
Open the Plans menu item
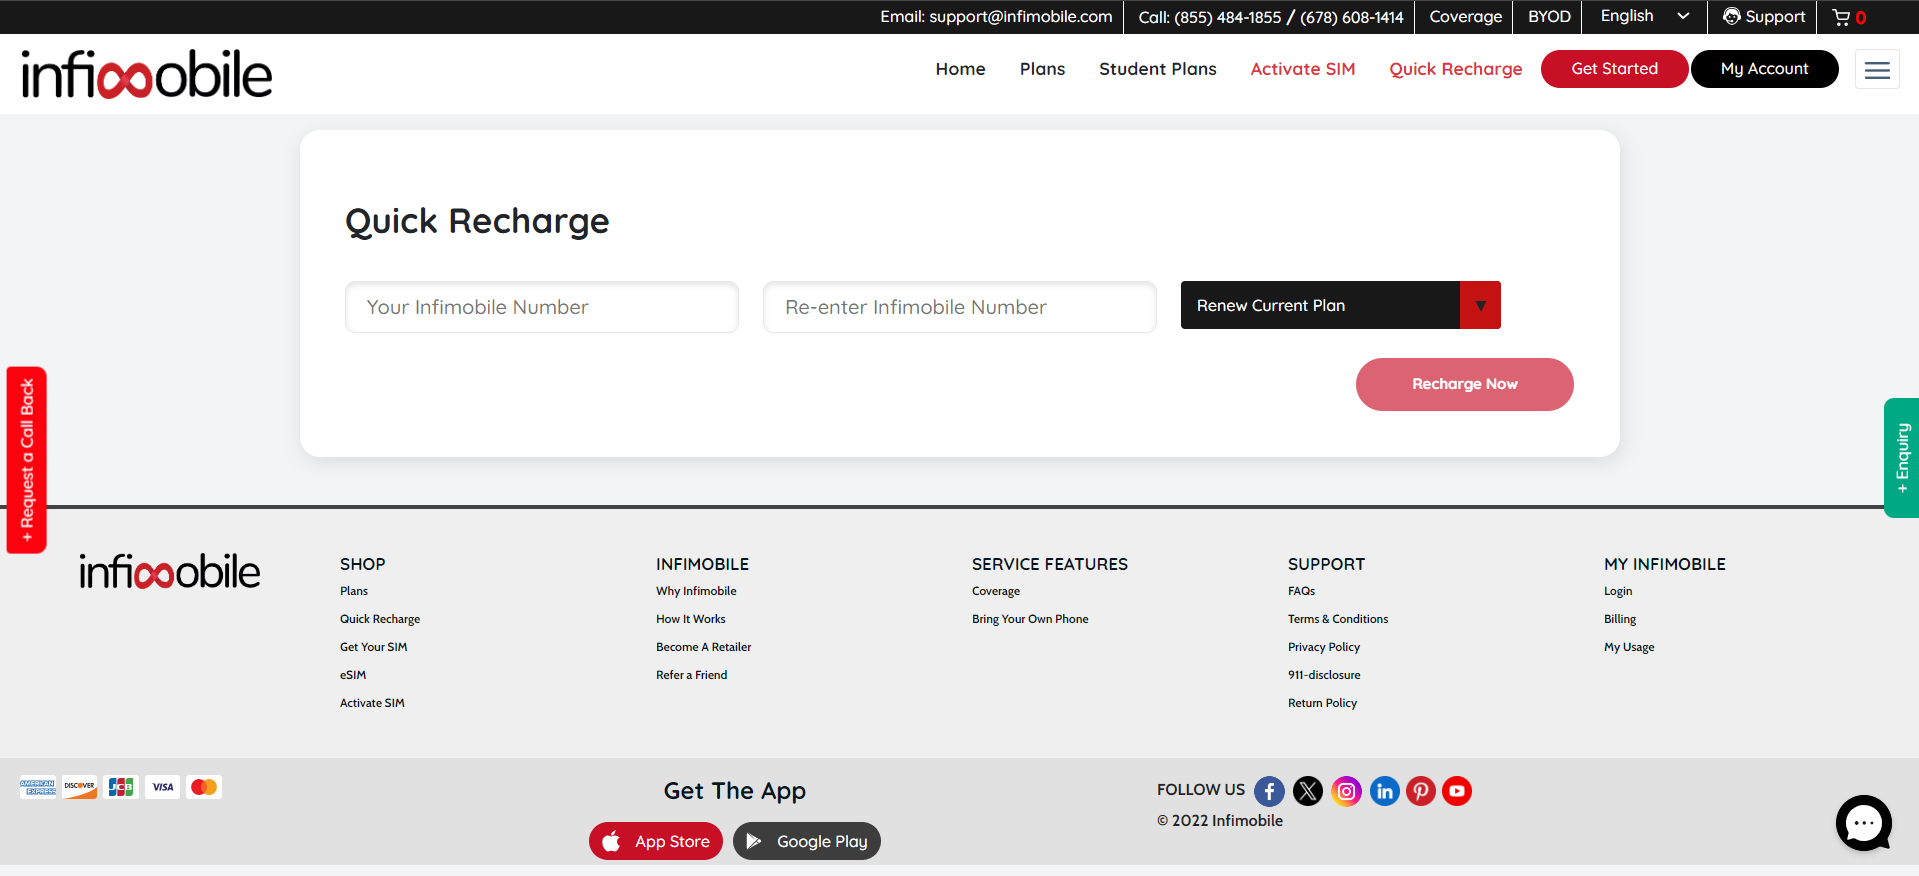1042,69
